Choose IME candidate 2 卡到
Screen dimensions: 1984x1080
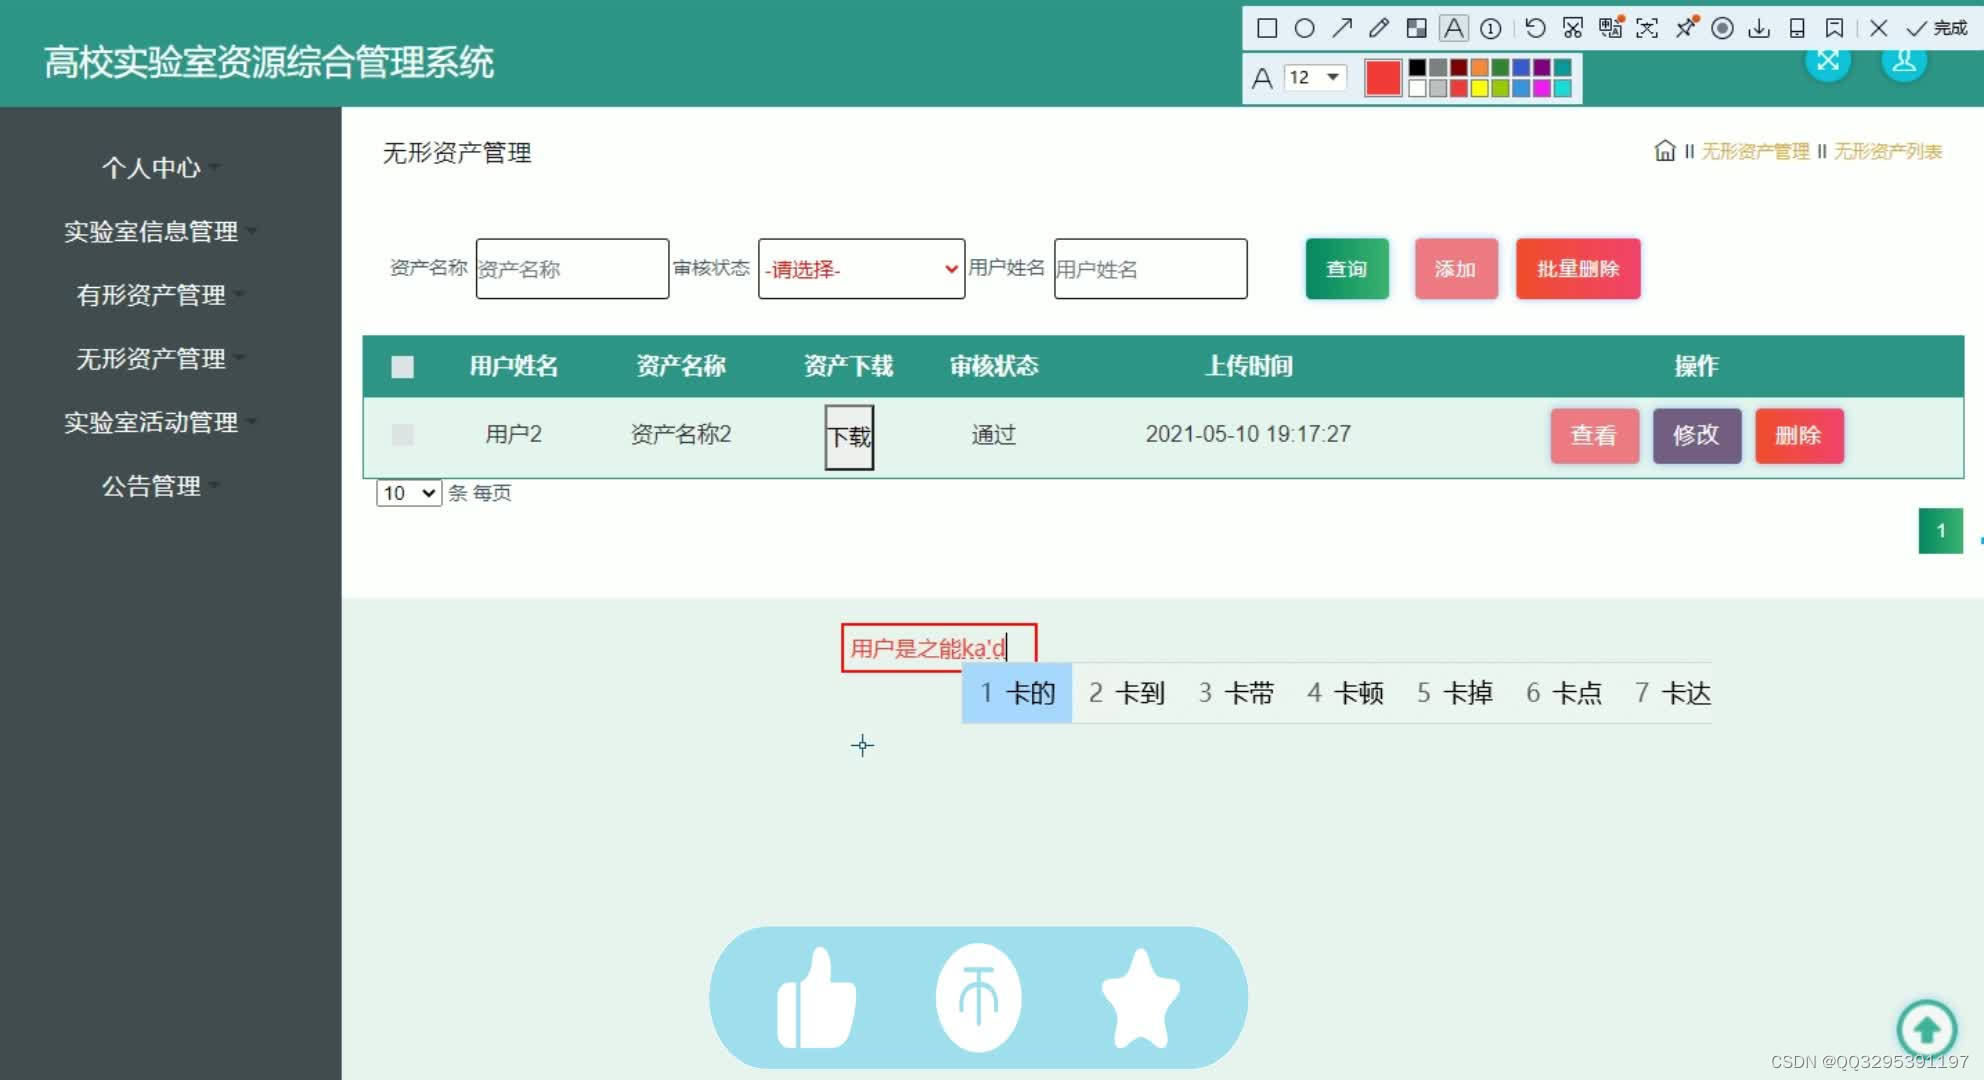point(1127,693)
